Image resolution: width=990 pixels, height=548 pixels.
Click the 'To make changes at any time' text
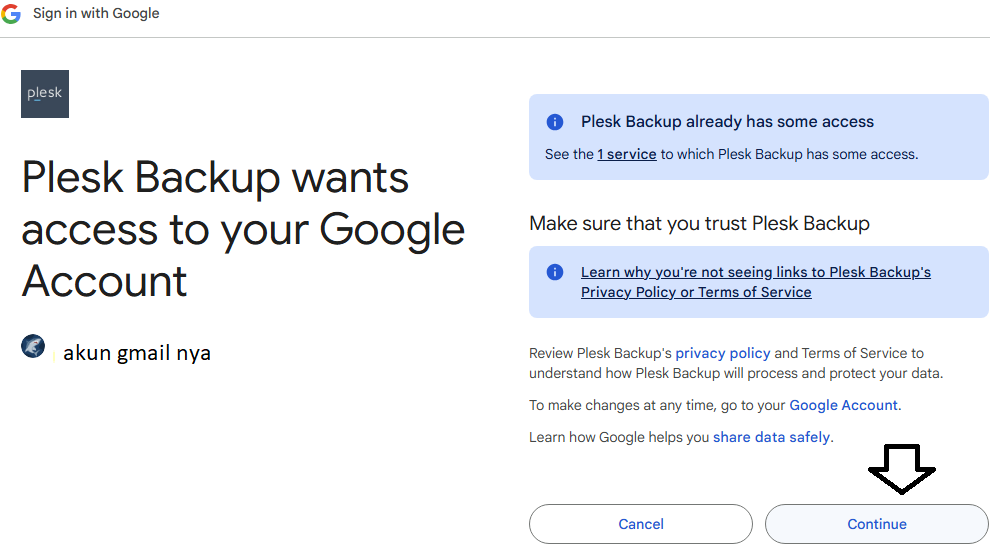pyautogui.click(x=657, y=405)
